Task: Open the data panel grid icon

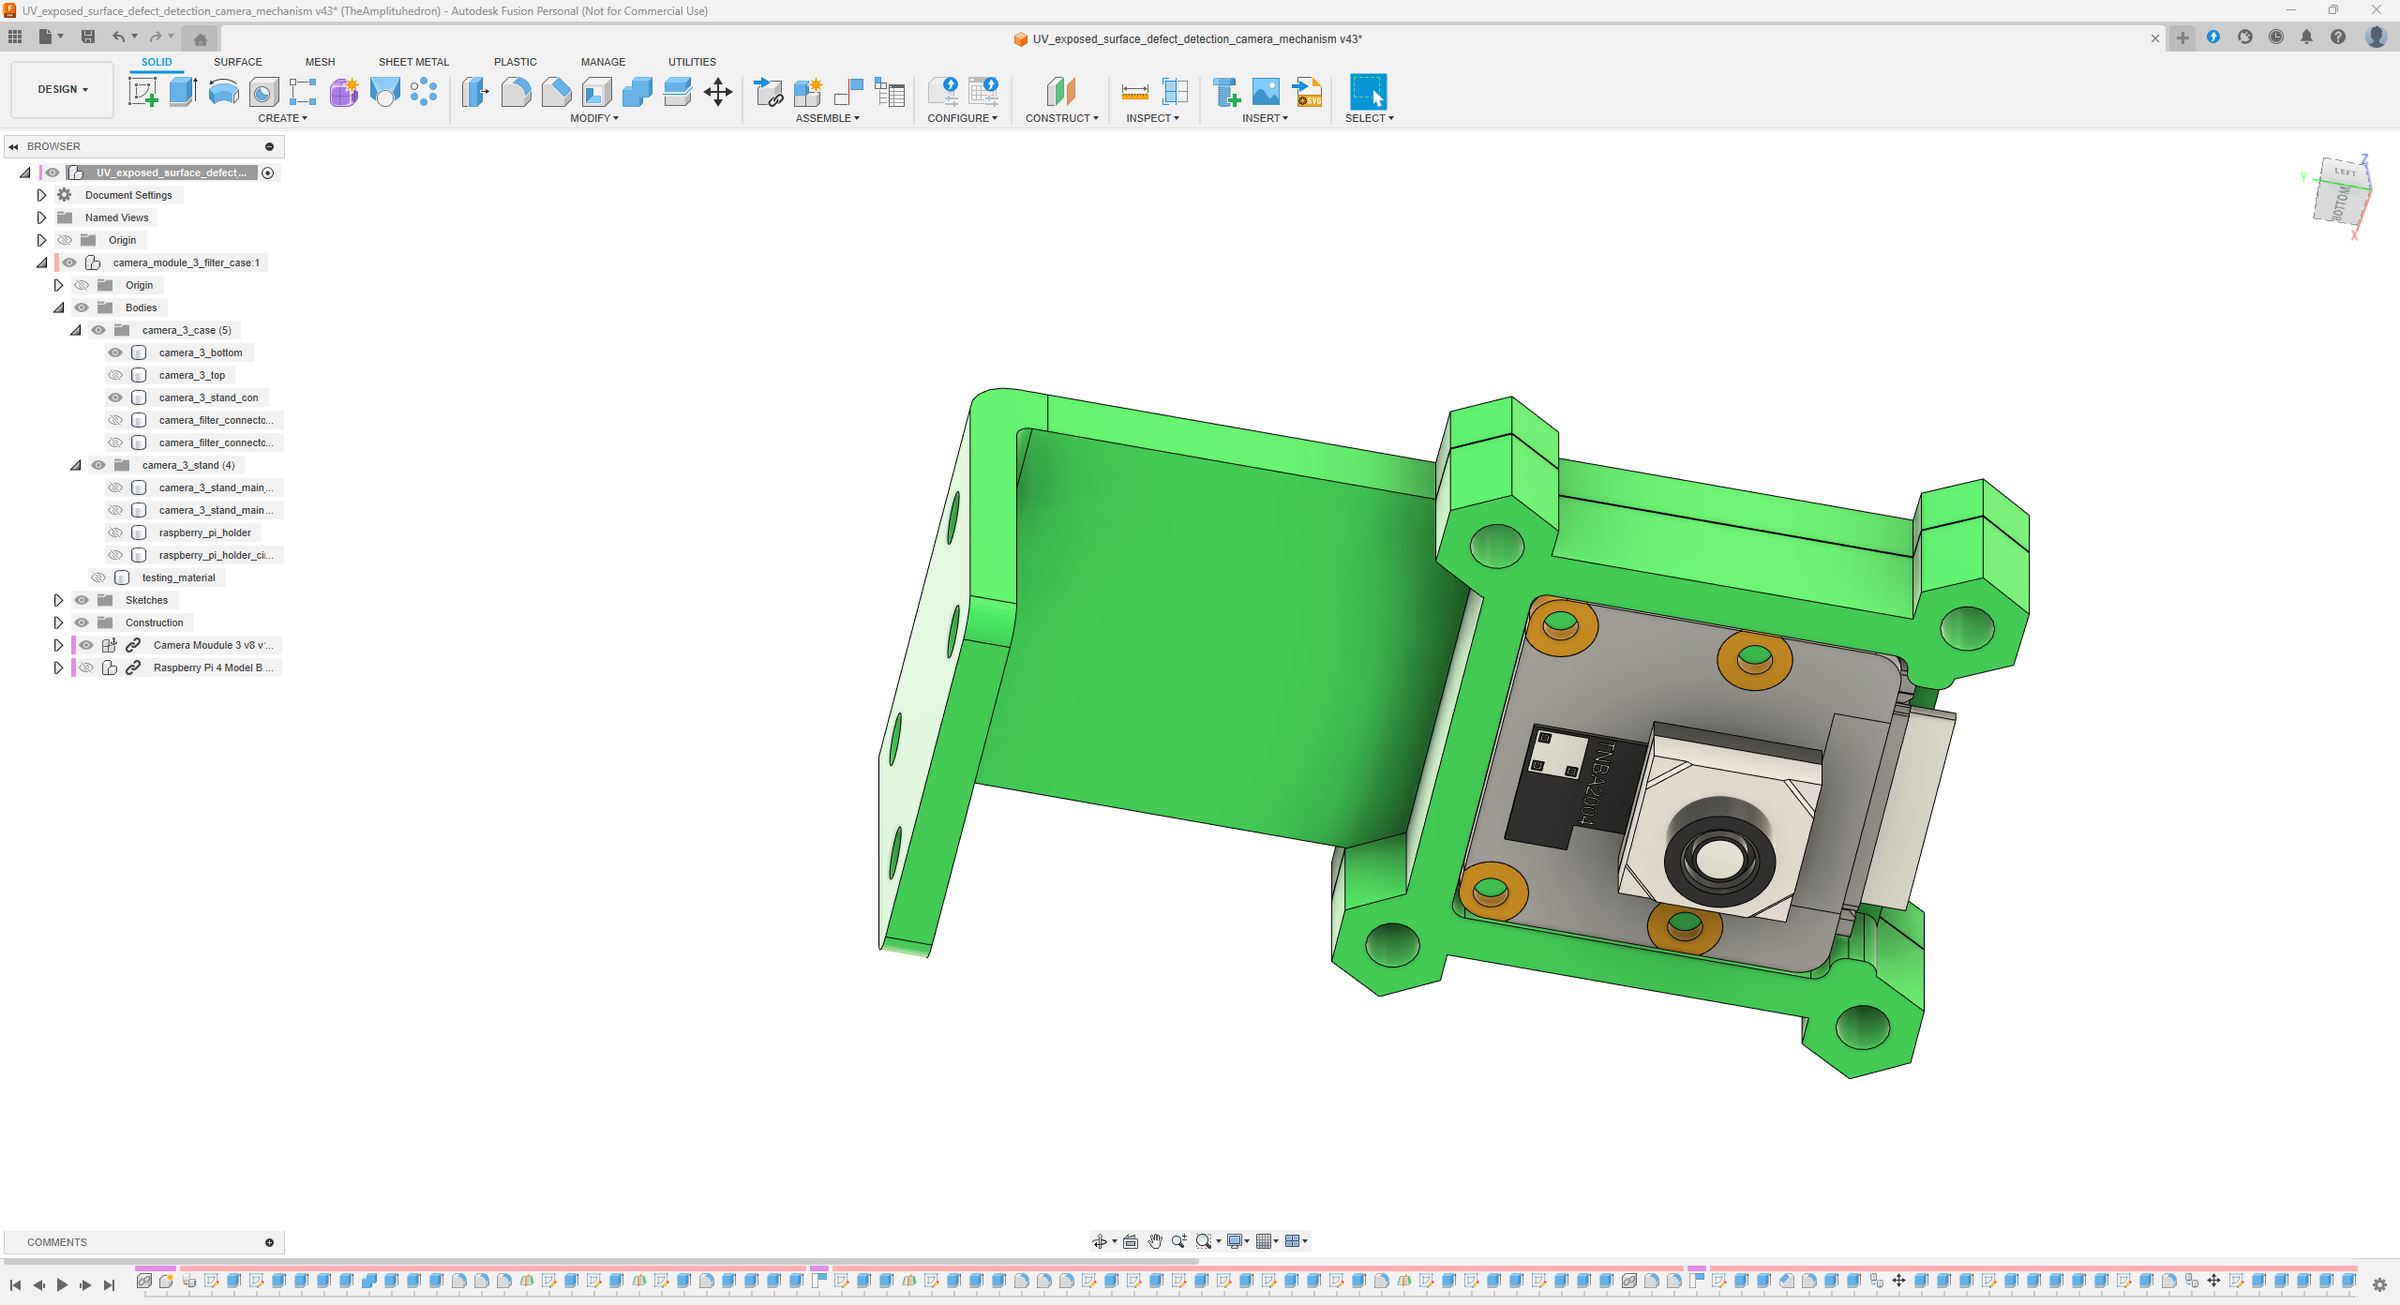Action: tap(15, 37)
